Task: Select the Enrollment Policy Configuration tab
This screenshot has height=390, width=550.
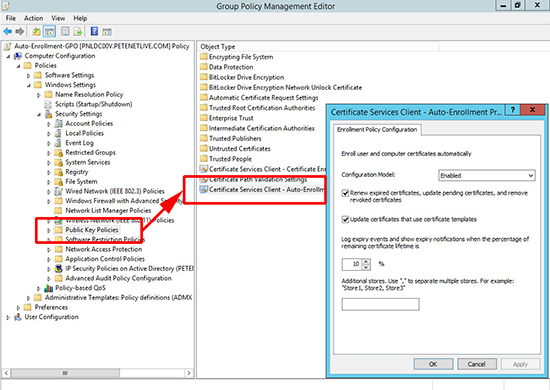Action: 377,129
